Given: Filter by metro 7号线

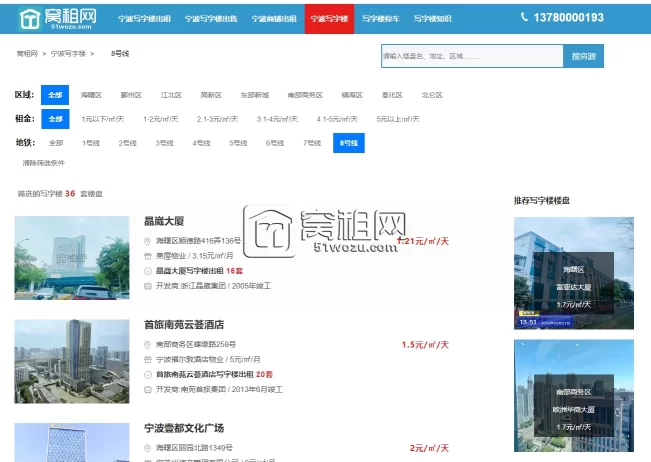Looking at the screenshot, I should click(x=312, y=143).
